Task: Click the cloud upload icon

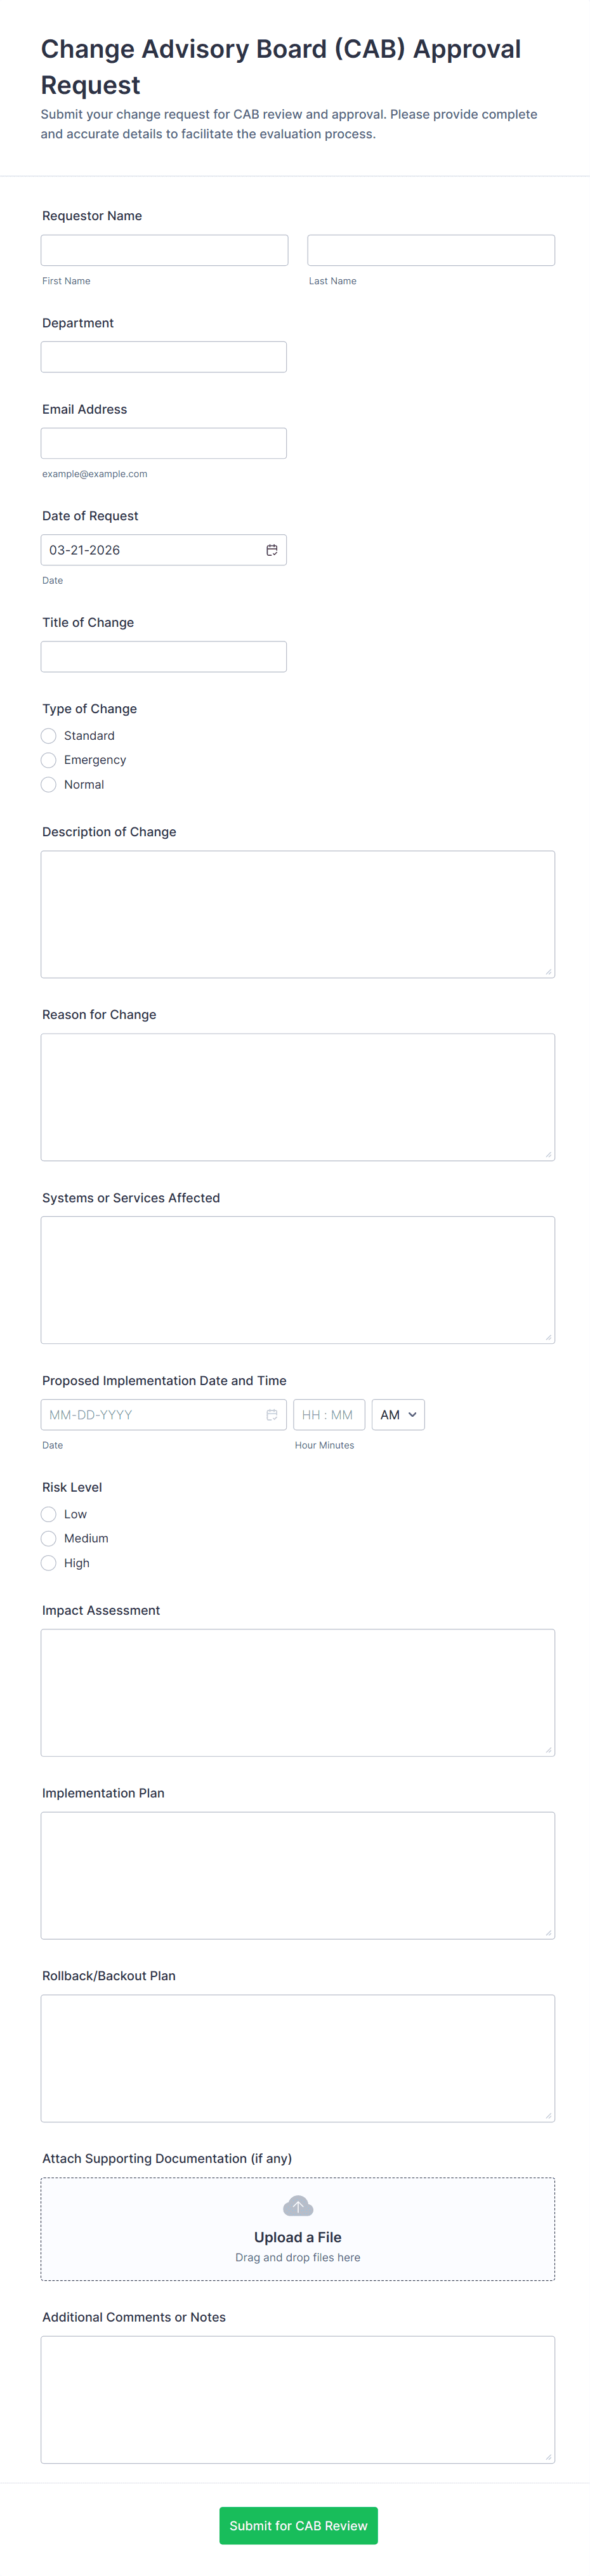Action: (298, 2206)
